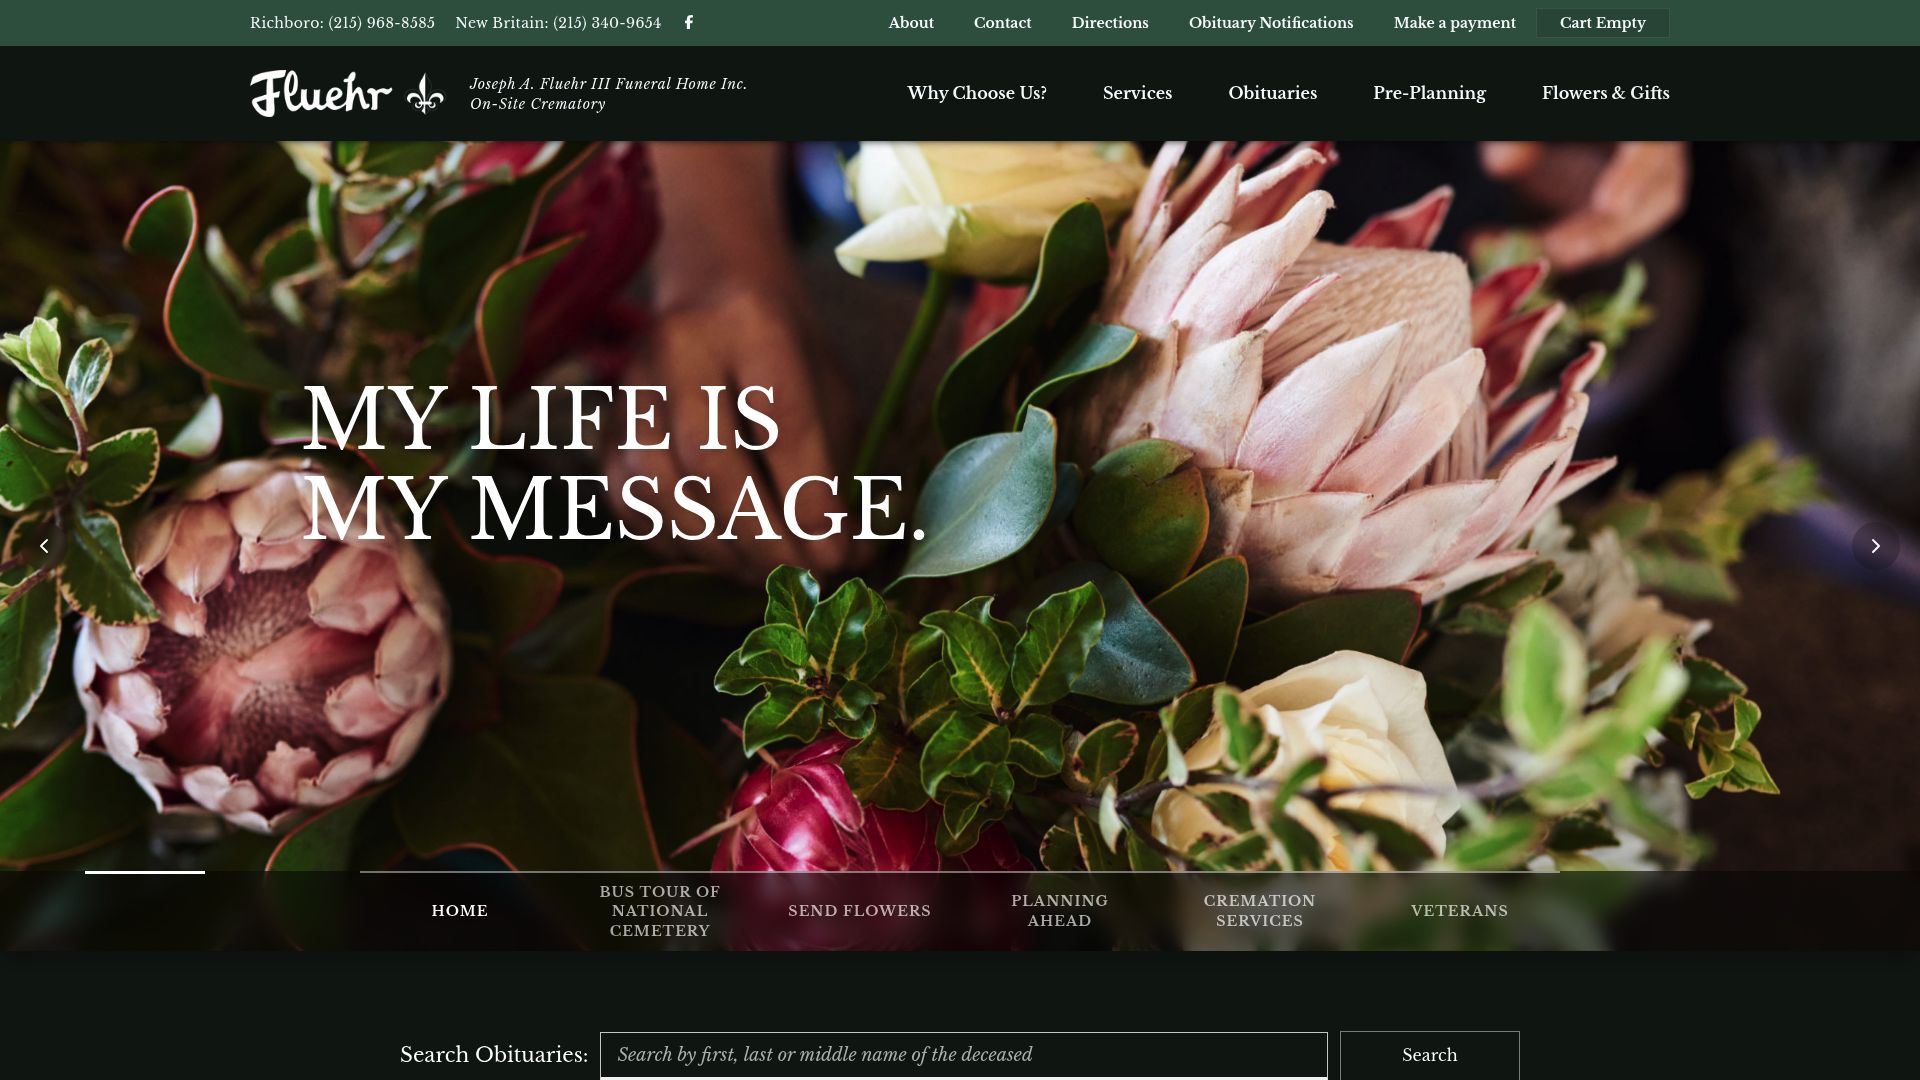The width and height of the screenshot is (1920, 1080).
Task: Switch to the SEND FLOWERS tab
Action: click(859, 910)
